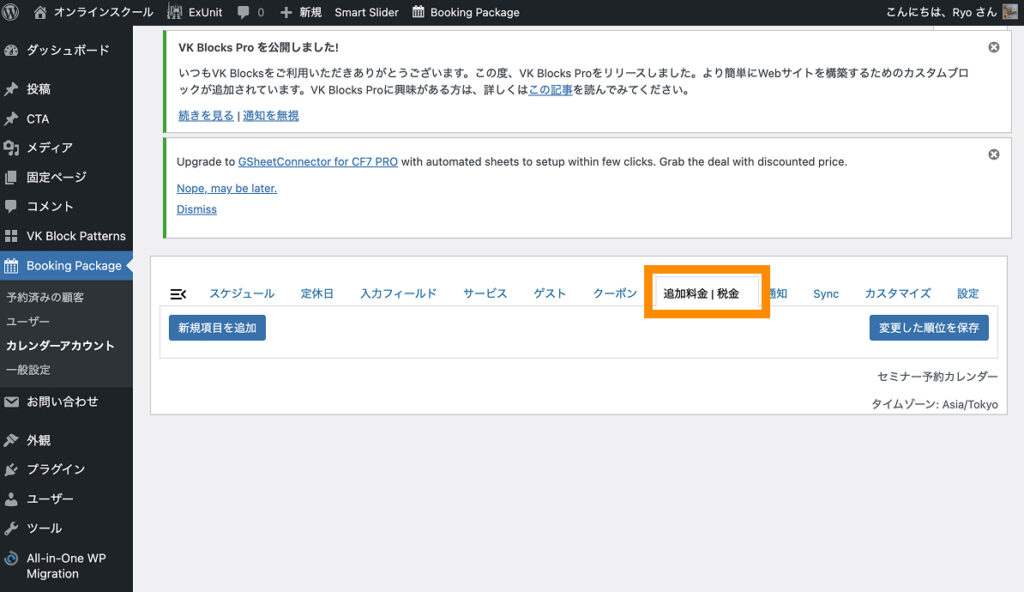Click the user avatar in admin bar
The image size is (1024, 592).
tap(1010, 12)
